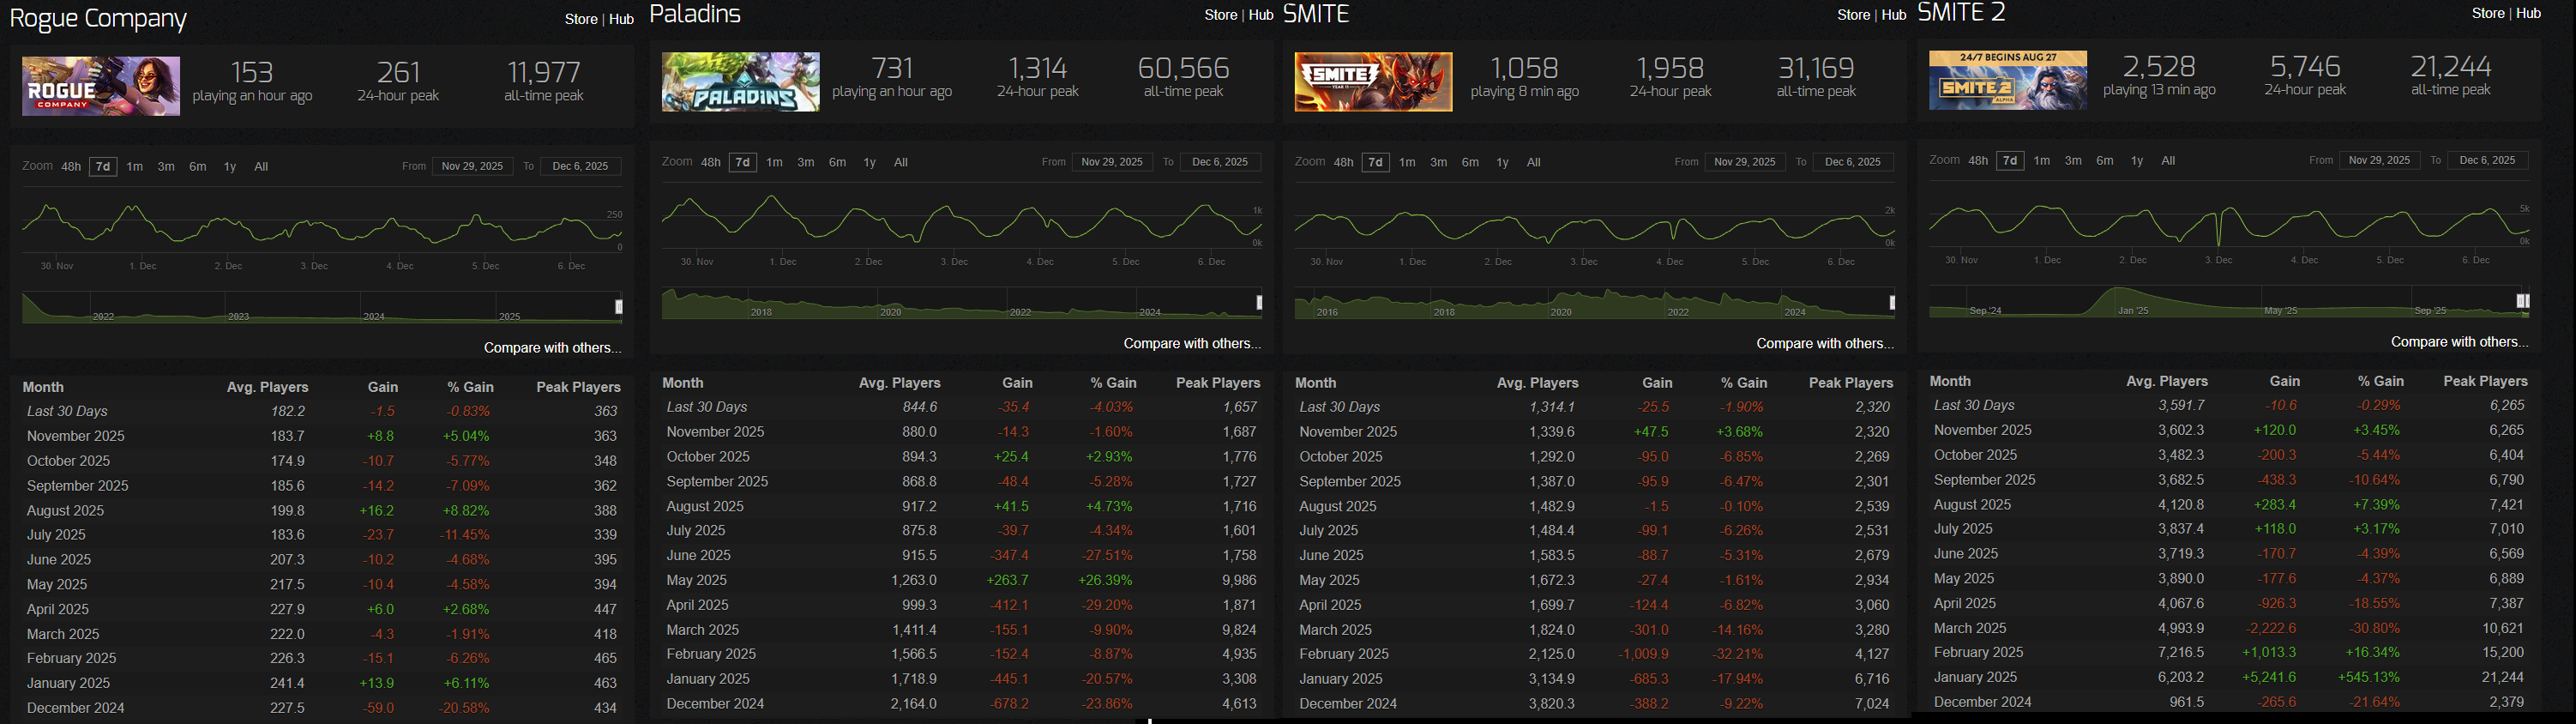Click Compare with others under Paladins chart
This screenshot has width=2576, height=724.
pyautogui.click(x=1191, y=344)
